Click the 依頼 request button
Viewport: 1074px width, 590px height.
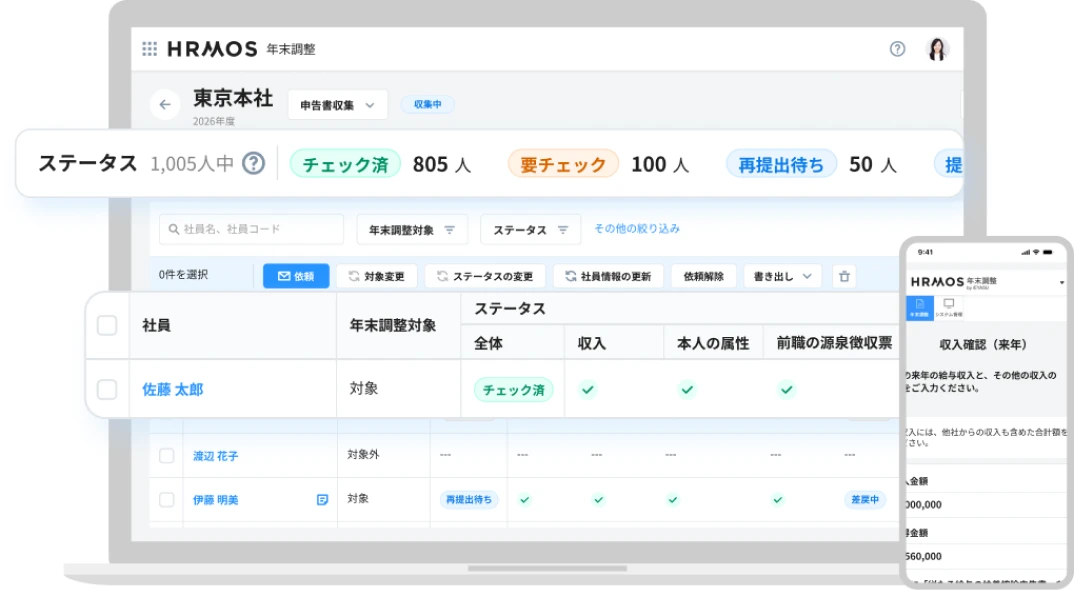click(x=296, y=276)
